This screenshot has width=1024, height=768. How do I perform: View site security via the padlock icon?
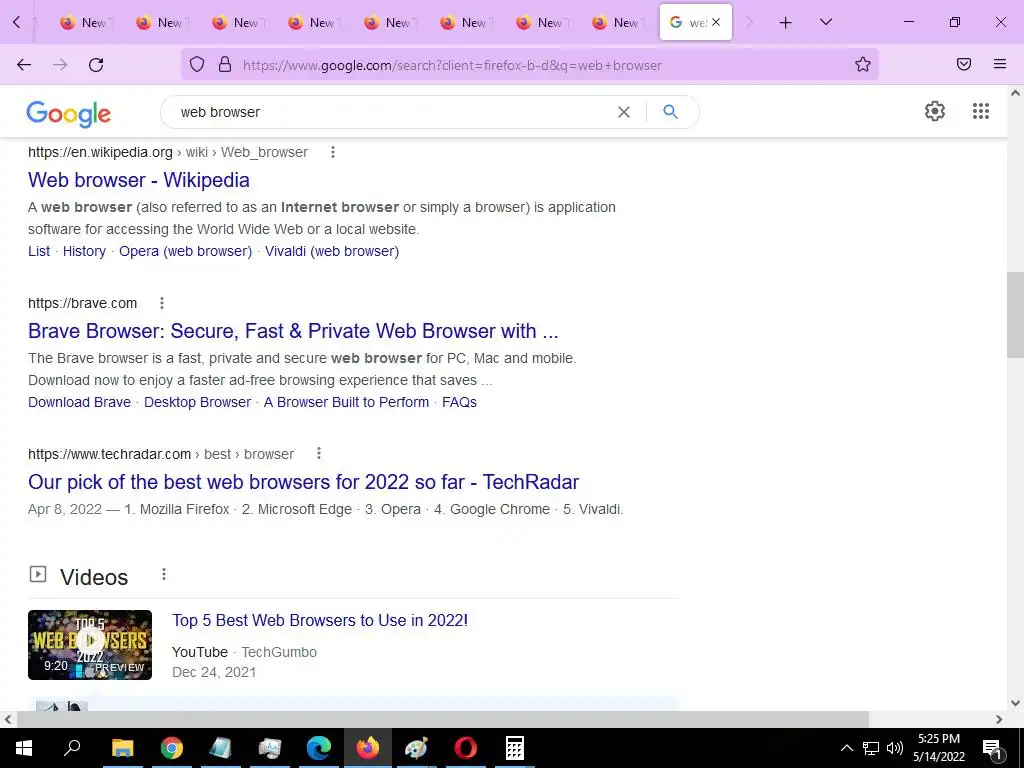click(225, 64)
